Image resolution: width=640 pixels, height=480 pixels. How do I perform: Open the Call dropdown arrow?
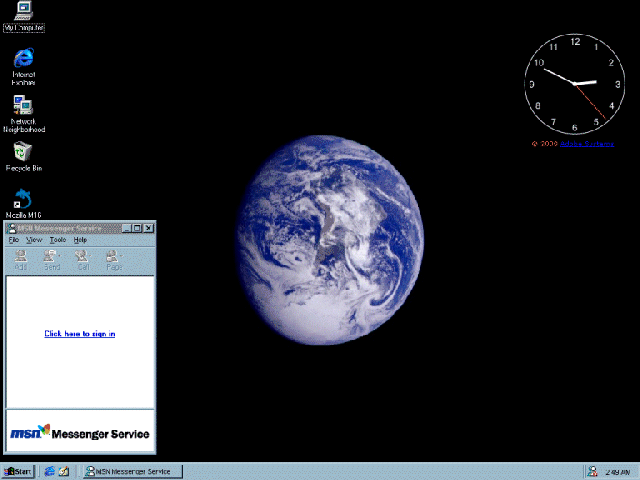coord(90,256)
